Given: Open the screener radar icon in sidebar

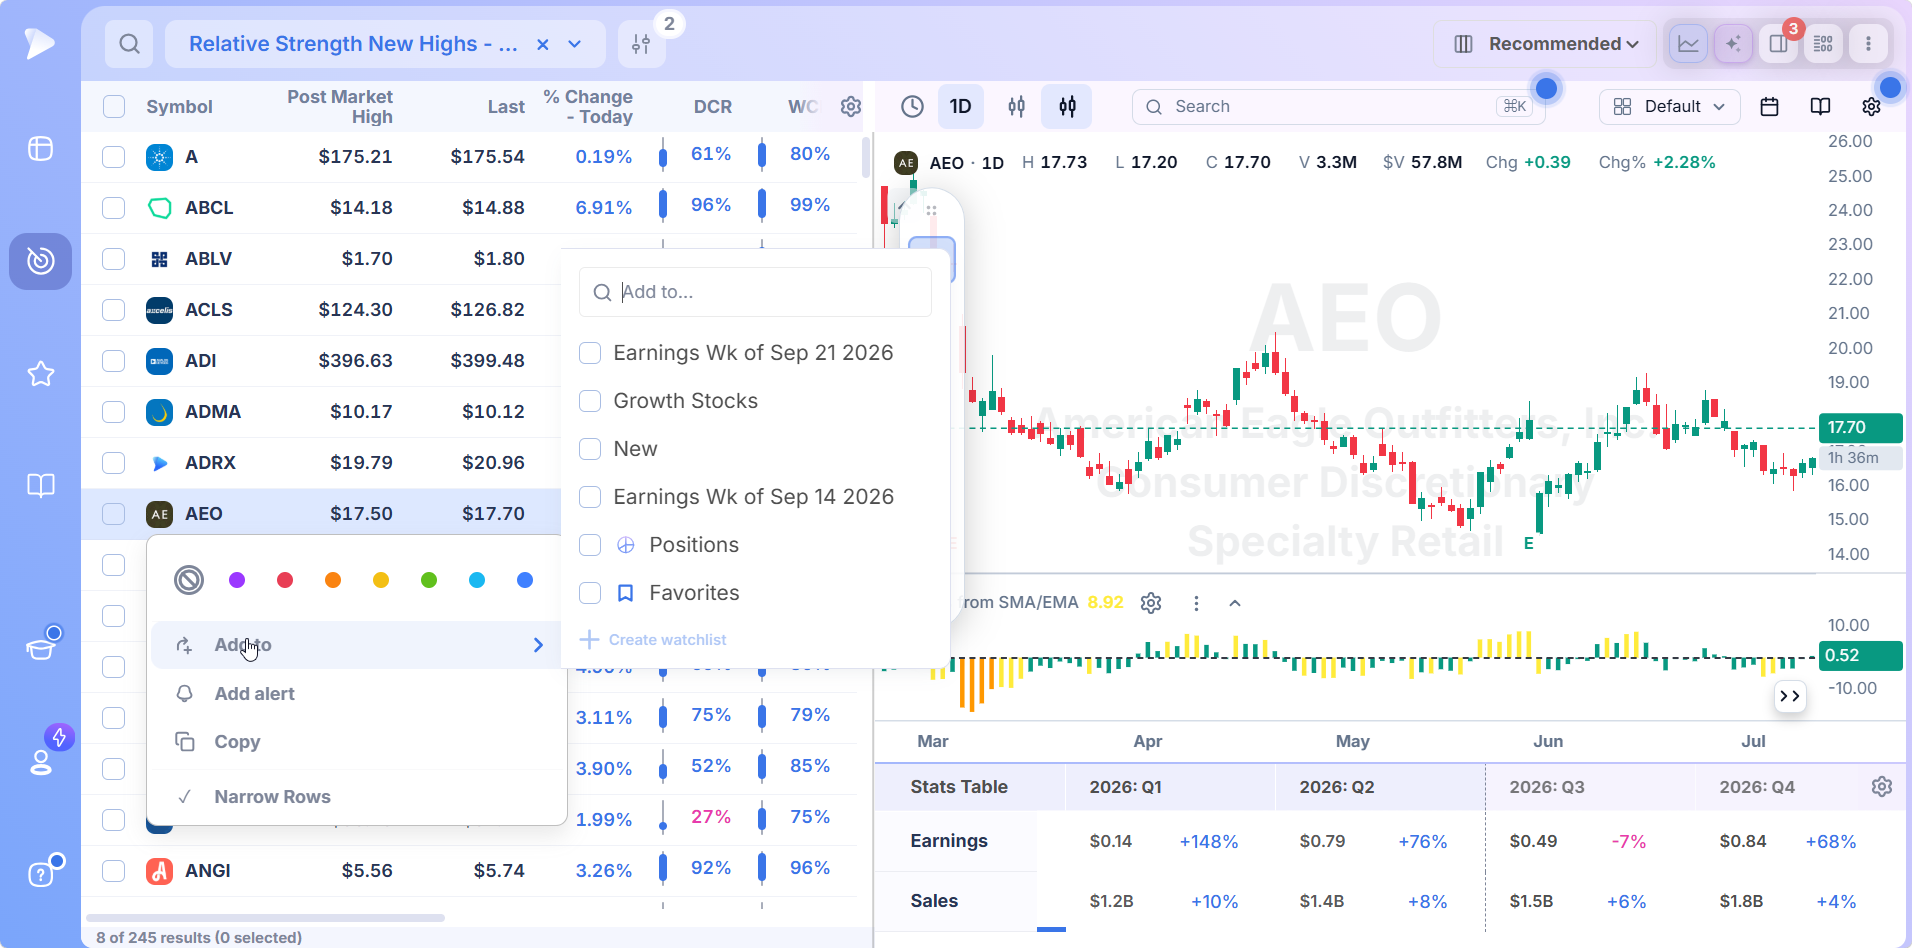Looking at the screenshot, I should pos(40,261).
